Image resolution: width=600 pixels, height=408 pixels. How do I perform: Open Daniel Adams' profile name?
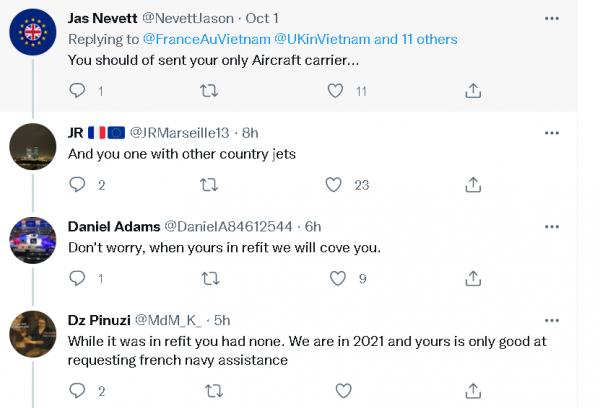pos(113,226)
